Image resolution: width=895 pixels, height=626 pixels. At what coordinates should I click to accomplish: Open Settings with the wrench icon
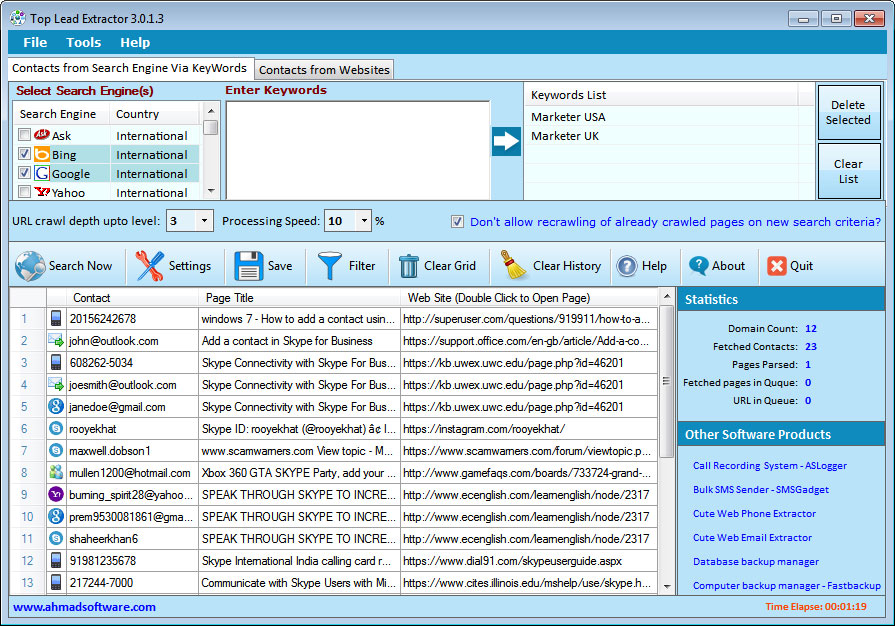(x=150, y=266)
